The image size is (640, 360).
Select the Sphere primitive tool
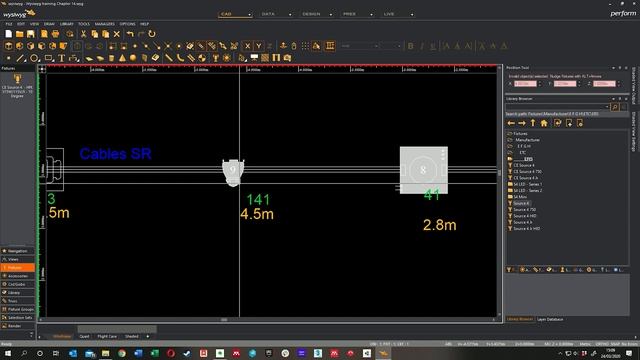click(133, 58)
